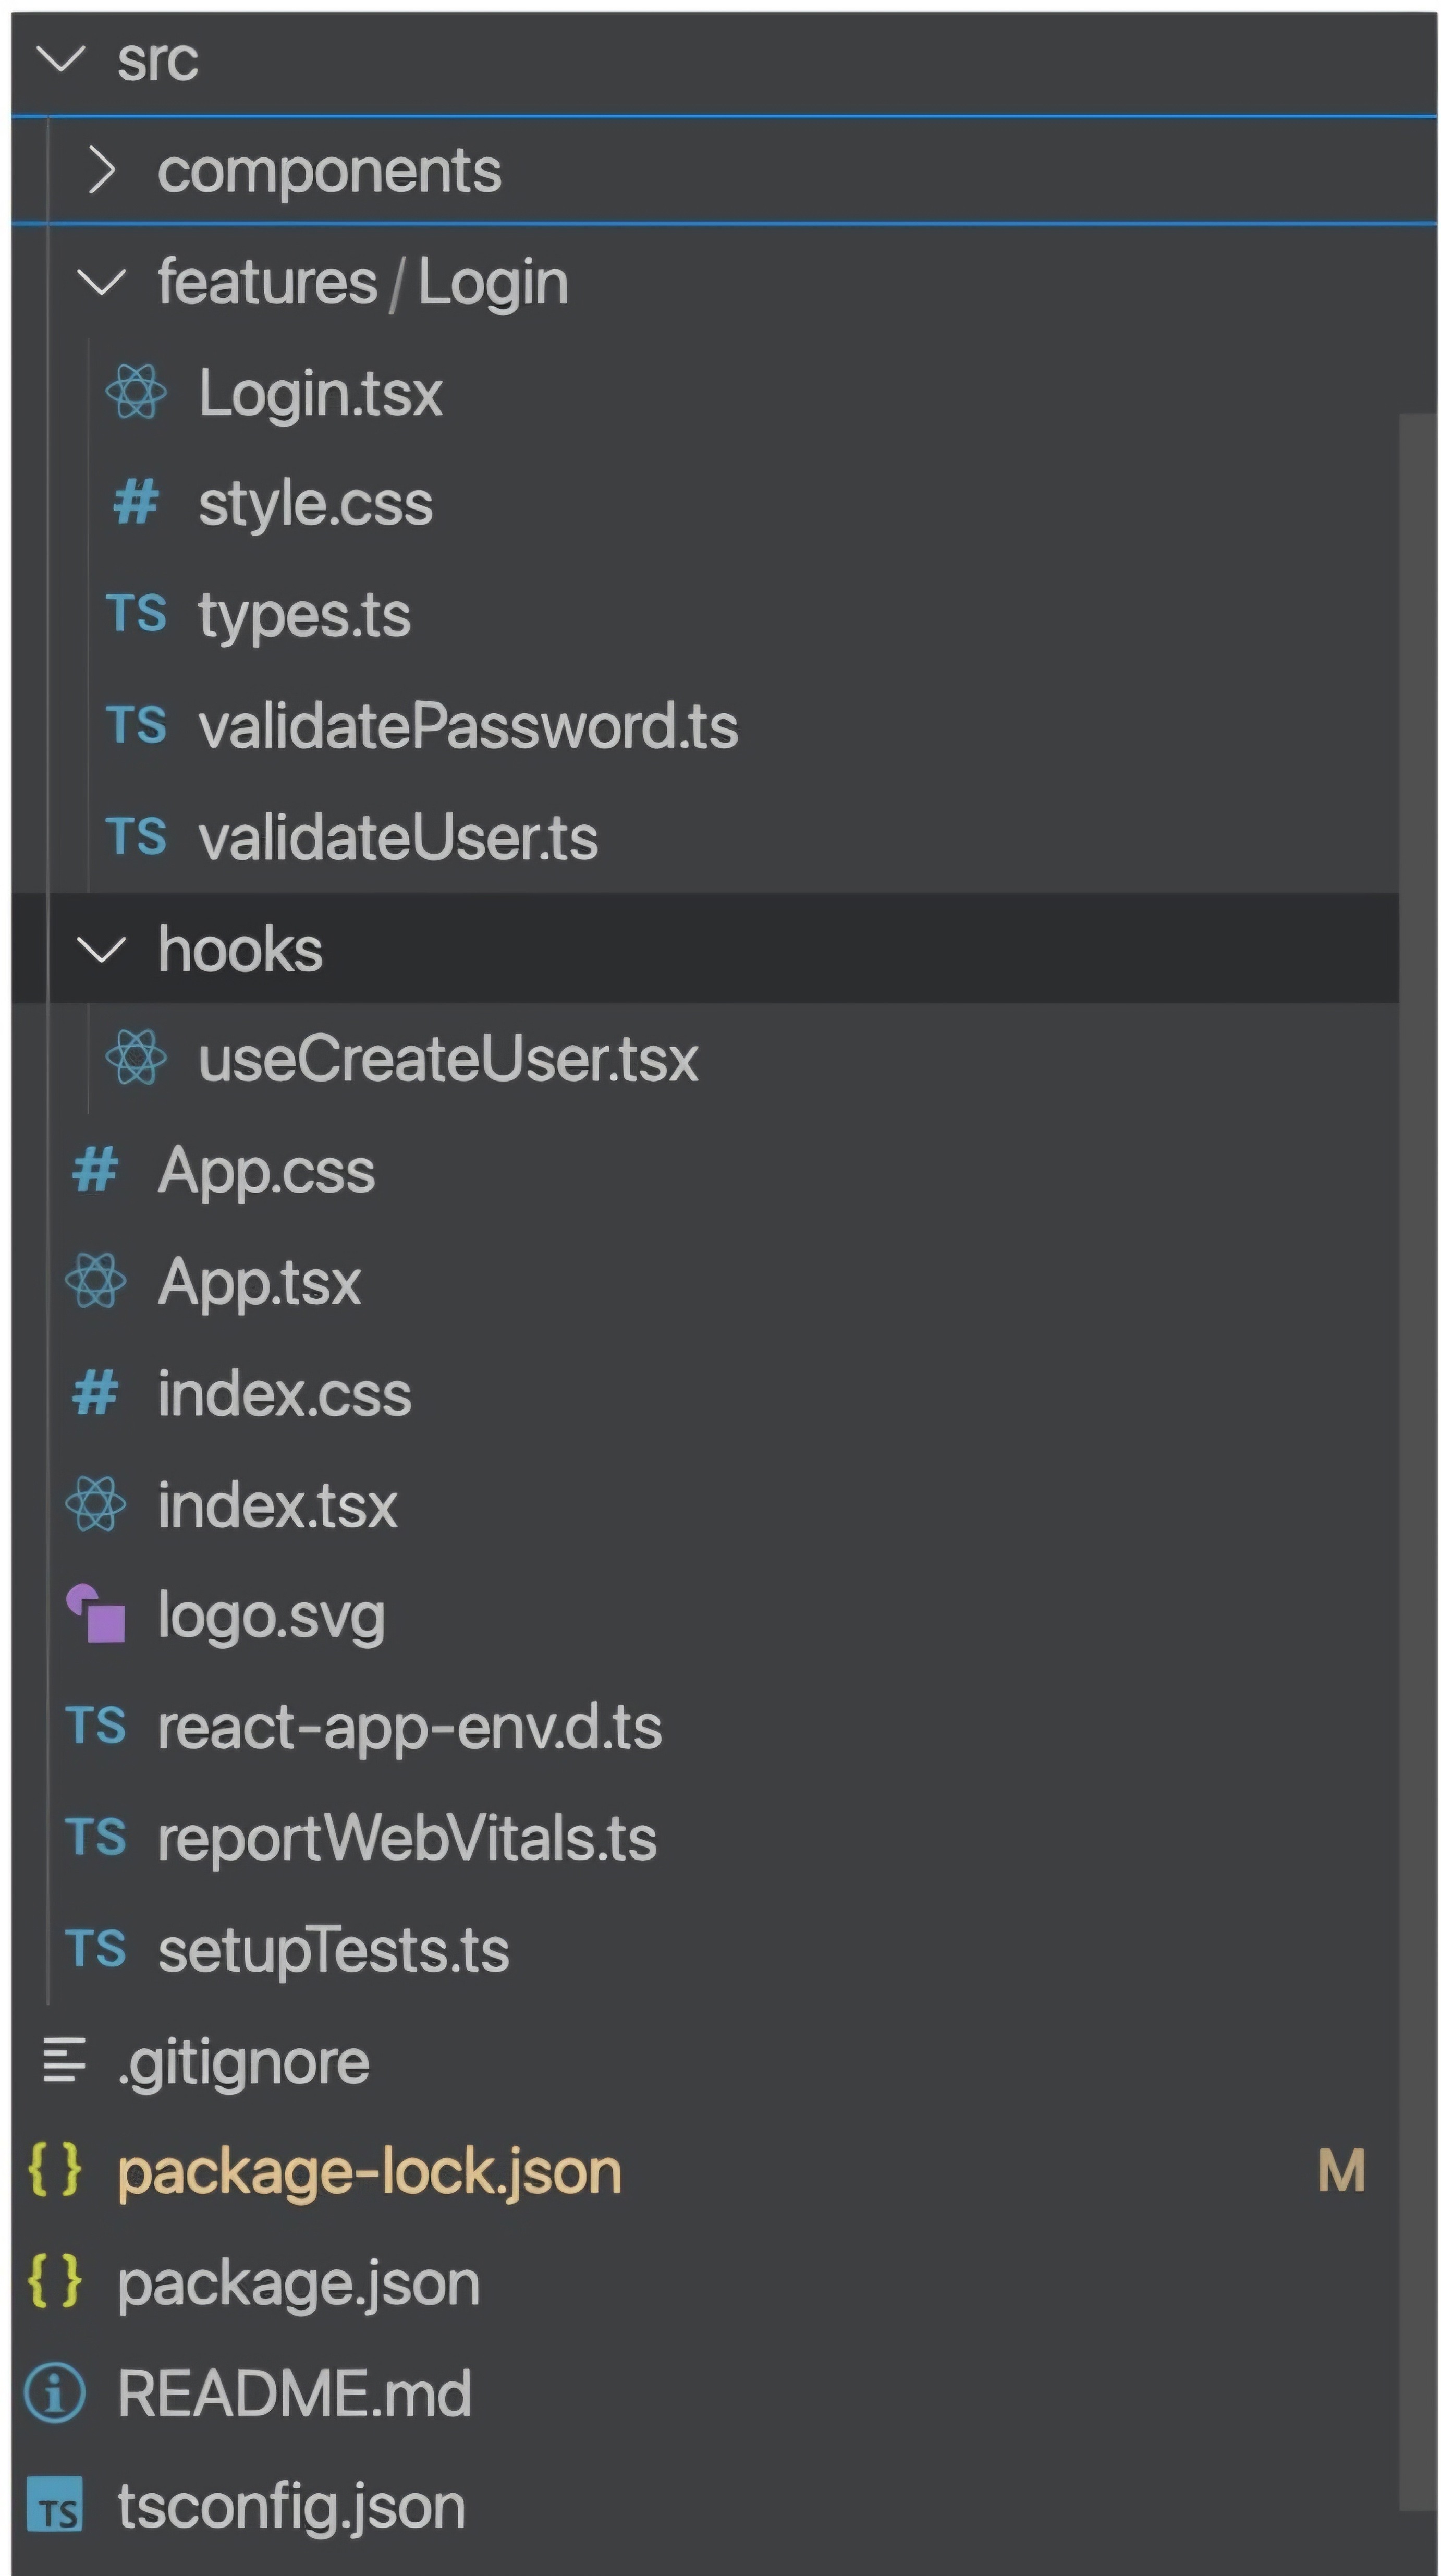Open the react-app-env.d.ts file
This screenshot has width=1441, height=2576.
pyautogui.click(x=409, y=1728)
